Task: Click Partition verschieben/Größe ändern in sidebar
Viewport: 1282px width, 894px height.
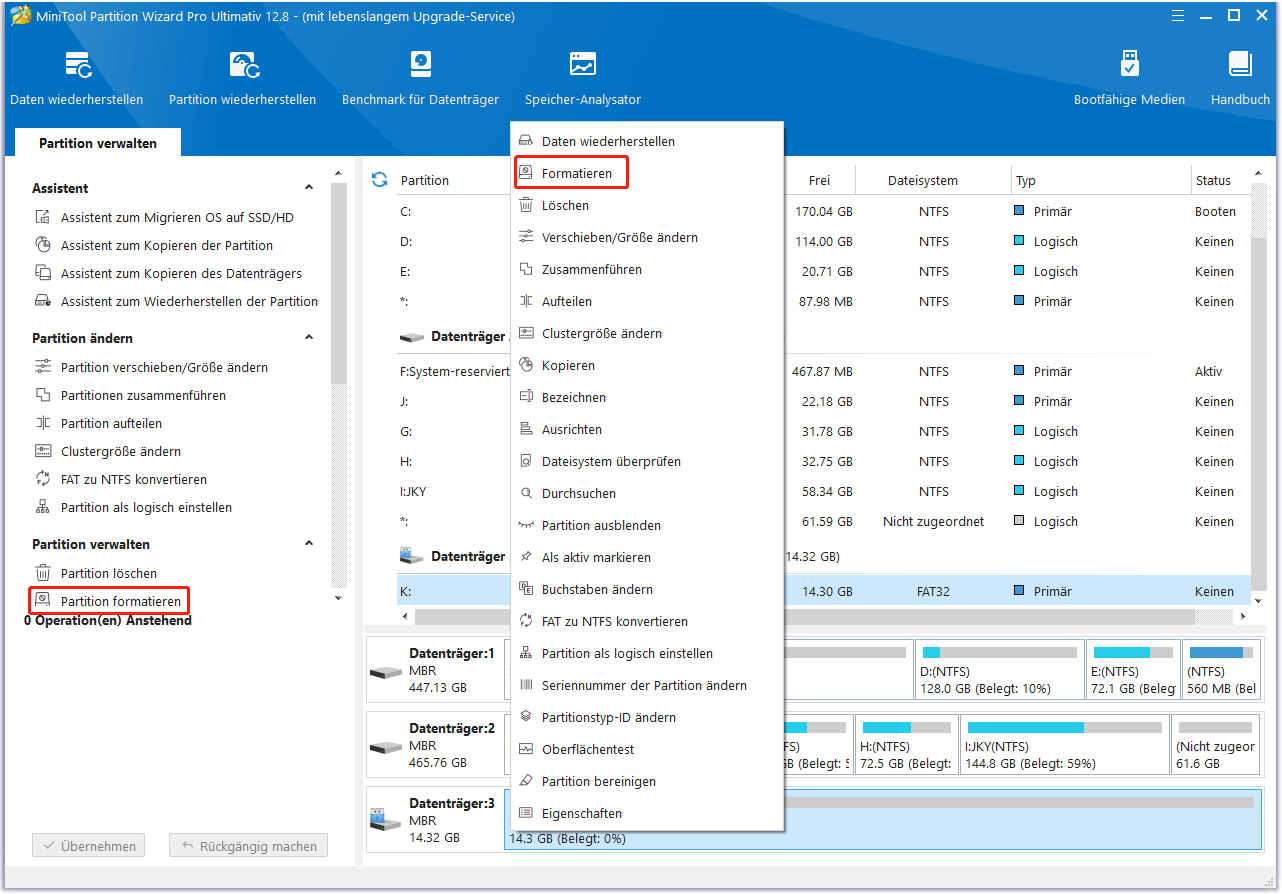Action: tap(164, 367)
